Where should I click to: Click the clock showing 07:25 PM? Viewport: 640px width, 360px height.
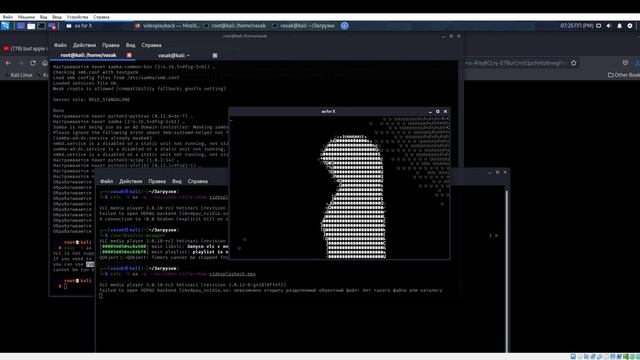576,26
